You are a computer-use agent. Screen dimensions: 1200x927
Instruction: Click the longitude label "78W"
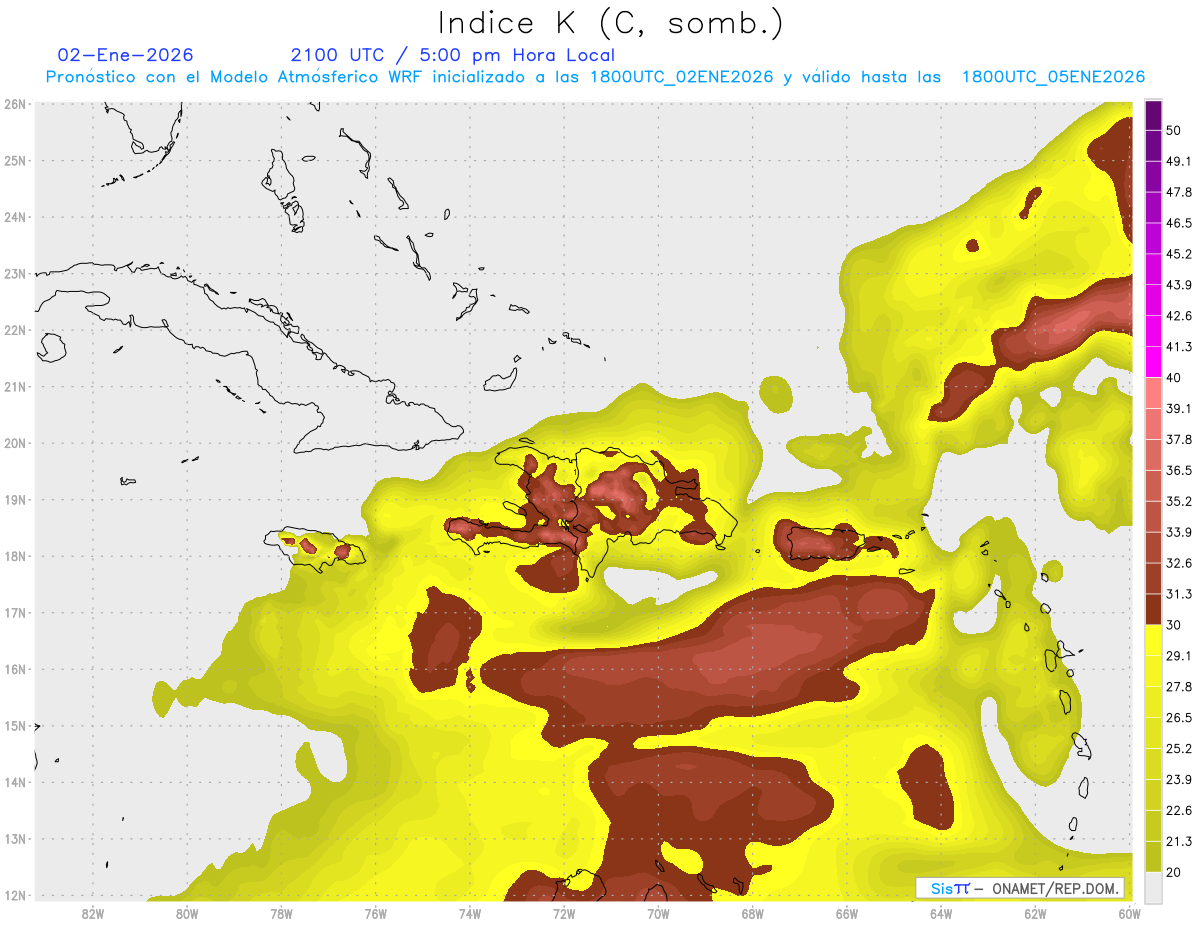281,914
